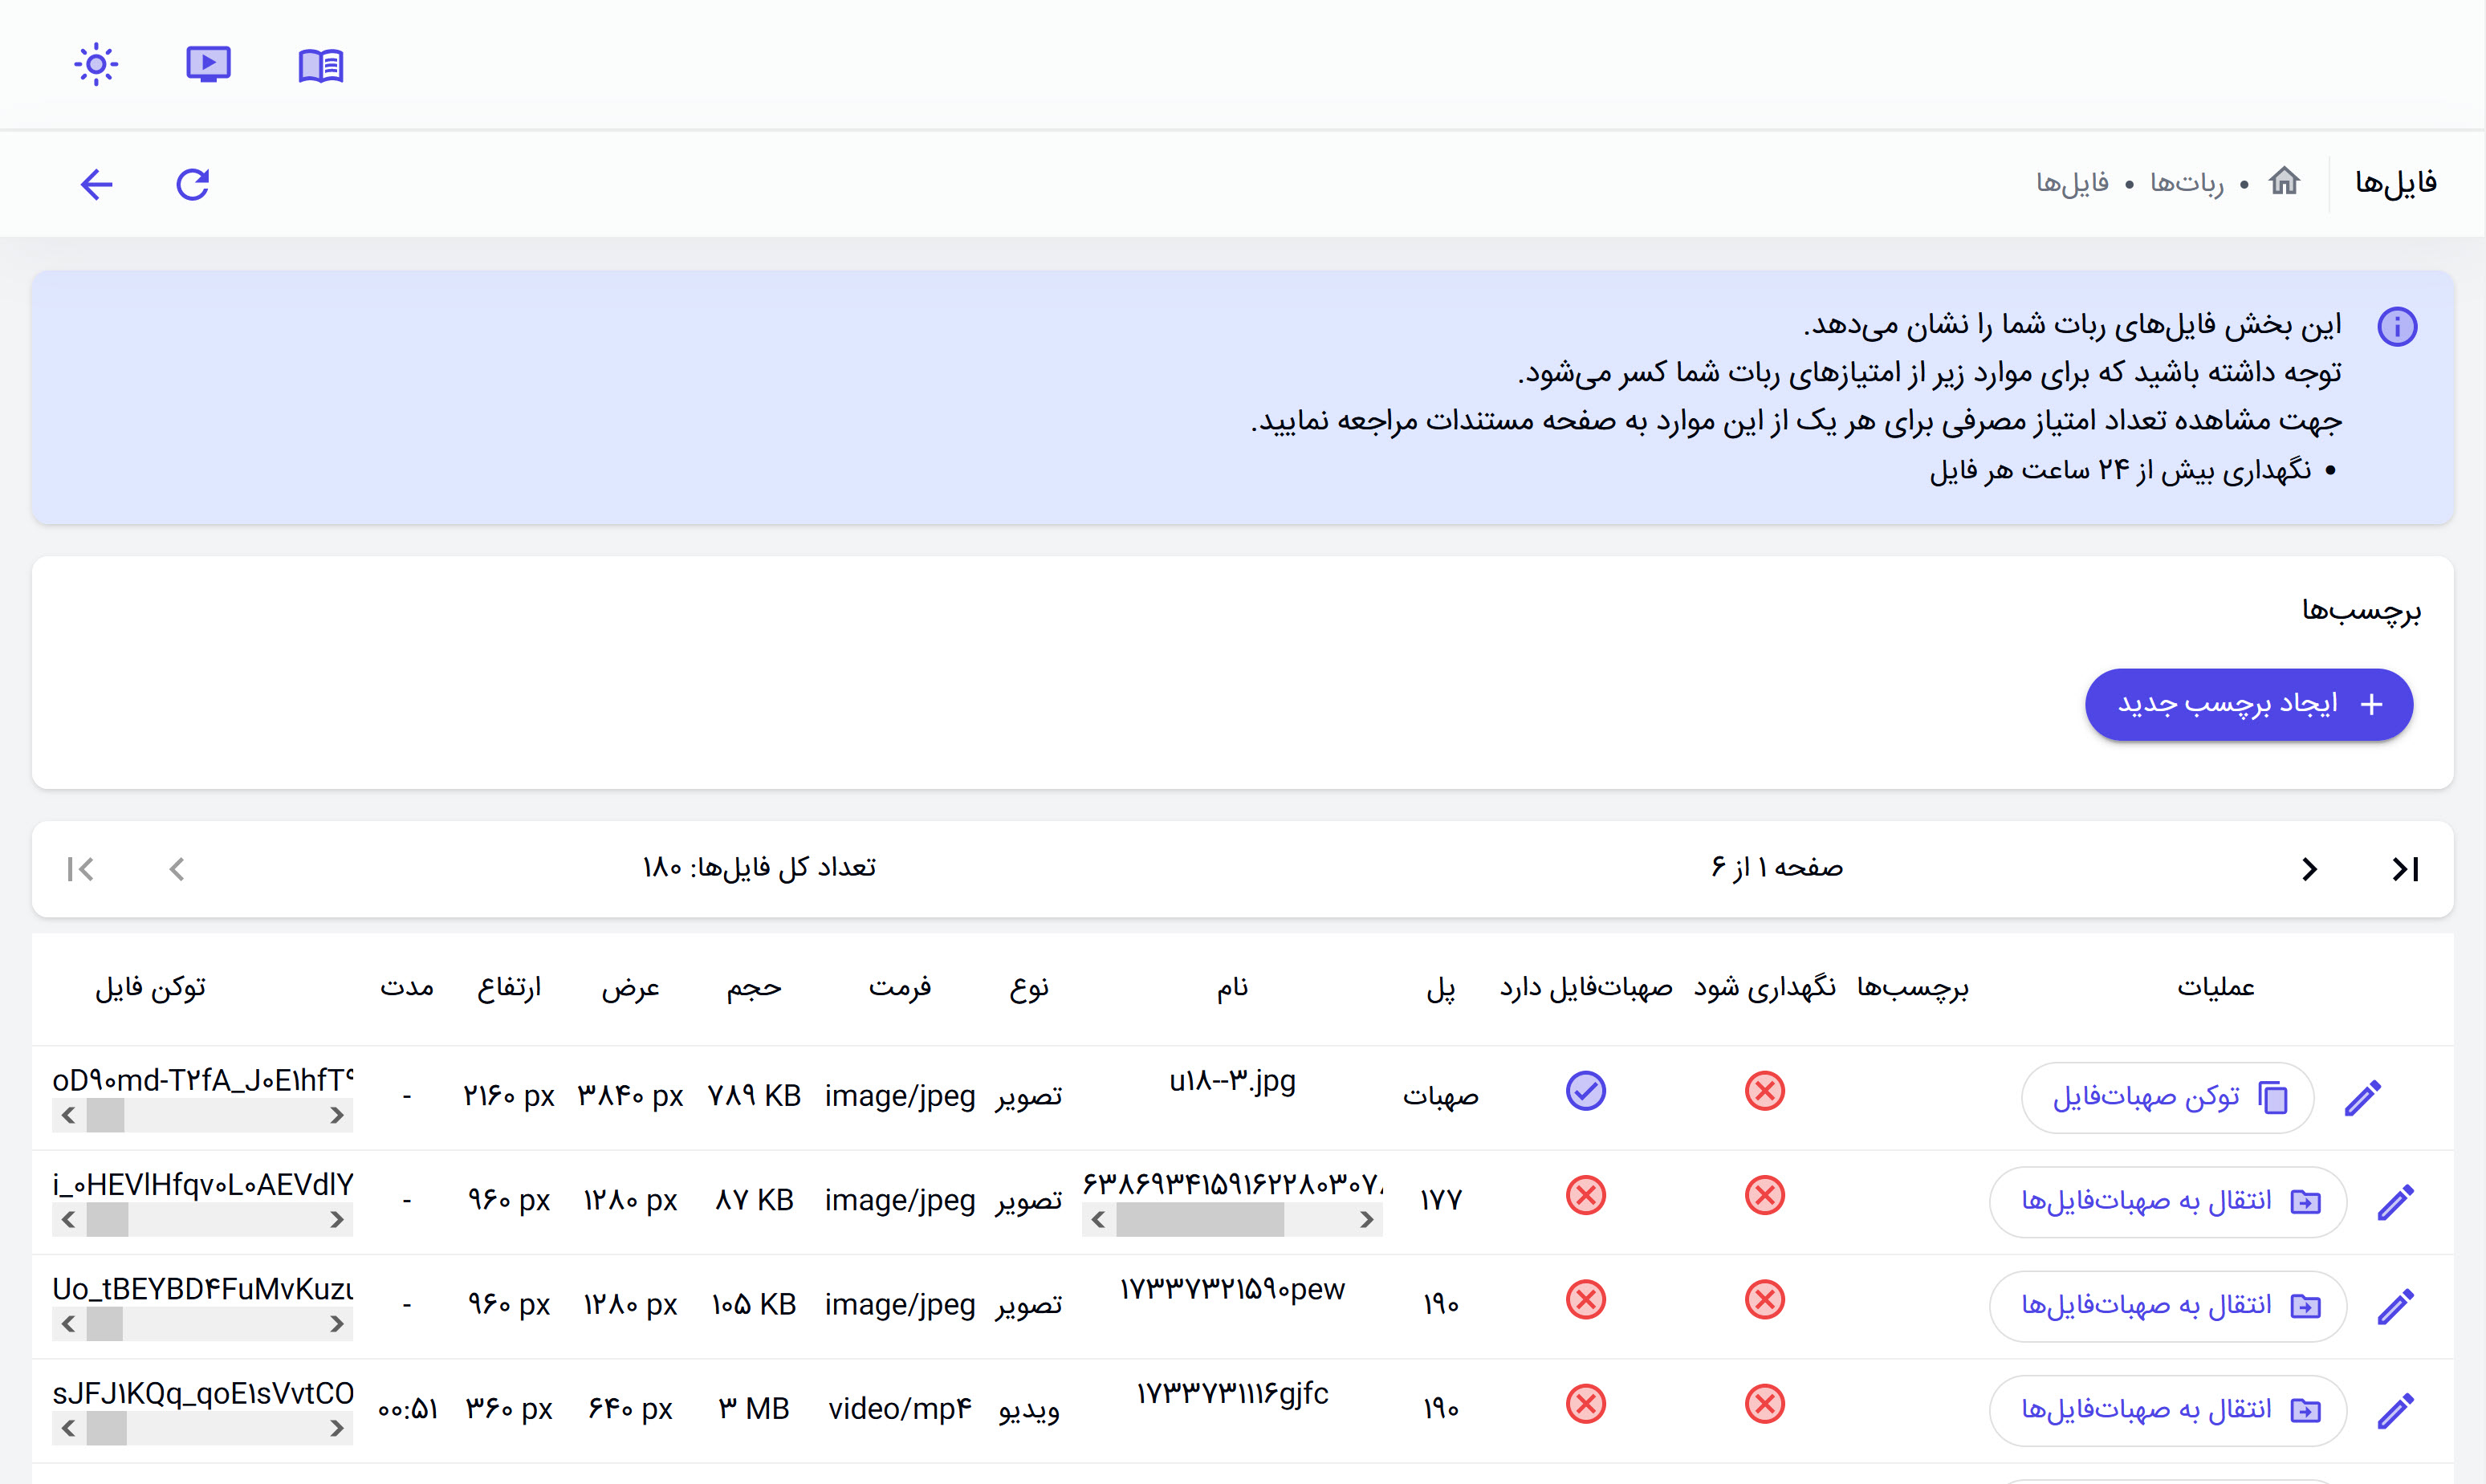Click the info icon in notice banner

2397,326
